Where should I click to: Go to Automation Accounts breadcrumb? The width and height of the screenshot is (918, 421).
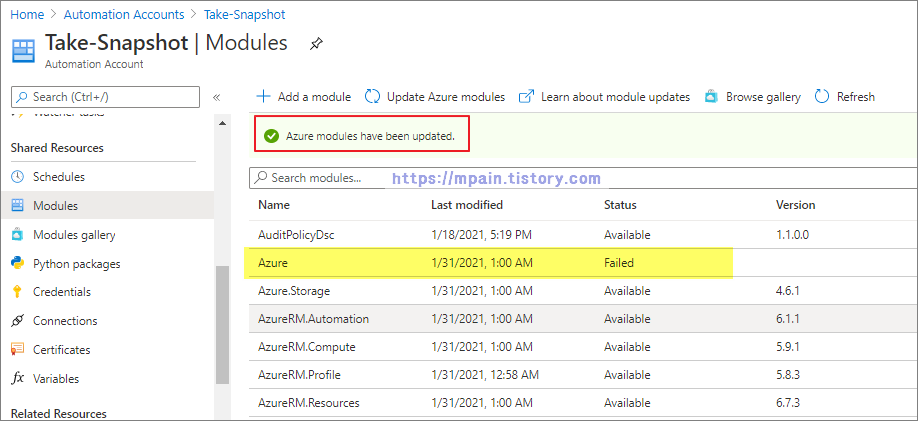124,14
